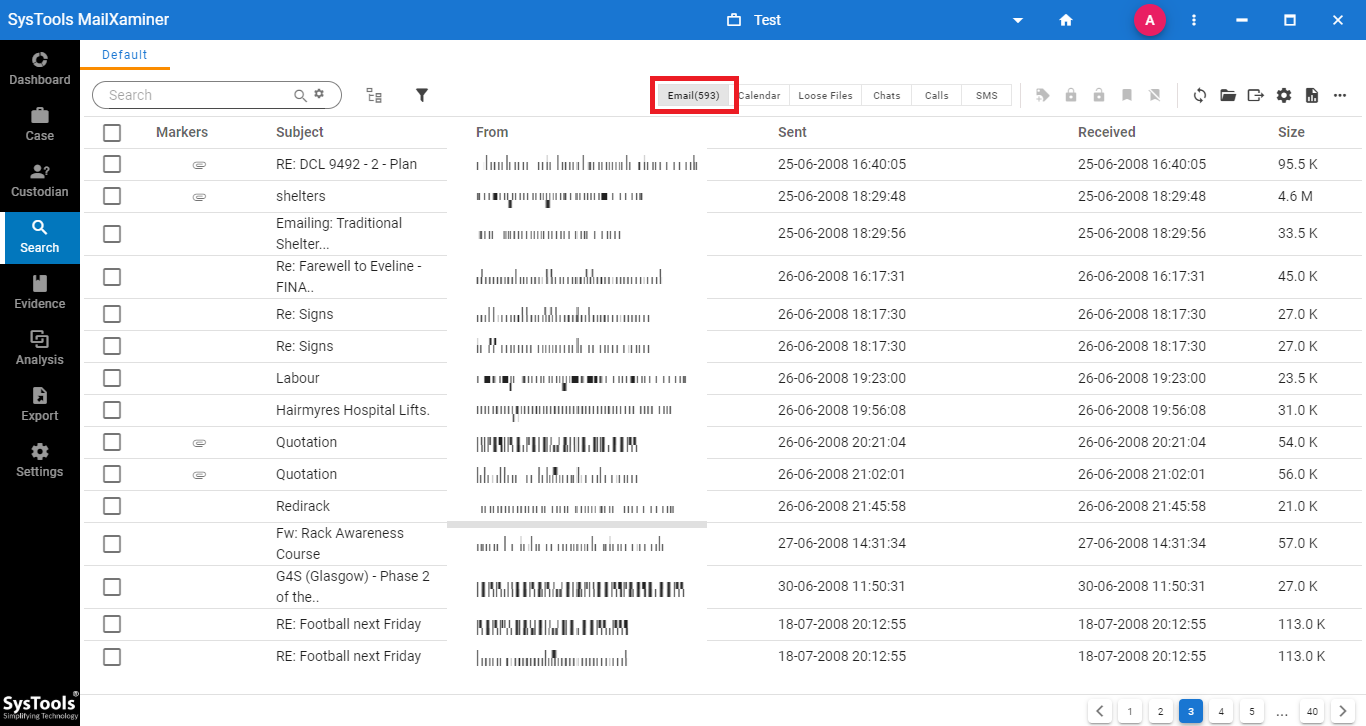Check the G4S (Glasgow) - Phase 2 row
The width and height of the screenshot is (1366, 726).
click(112, 587)
